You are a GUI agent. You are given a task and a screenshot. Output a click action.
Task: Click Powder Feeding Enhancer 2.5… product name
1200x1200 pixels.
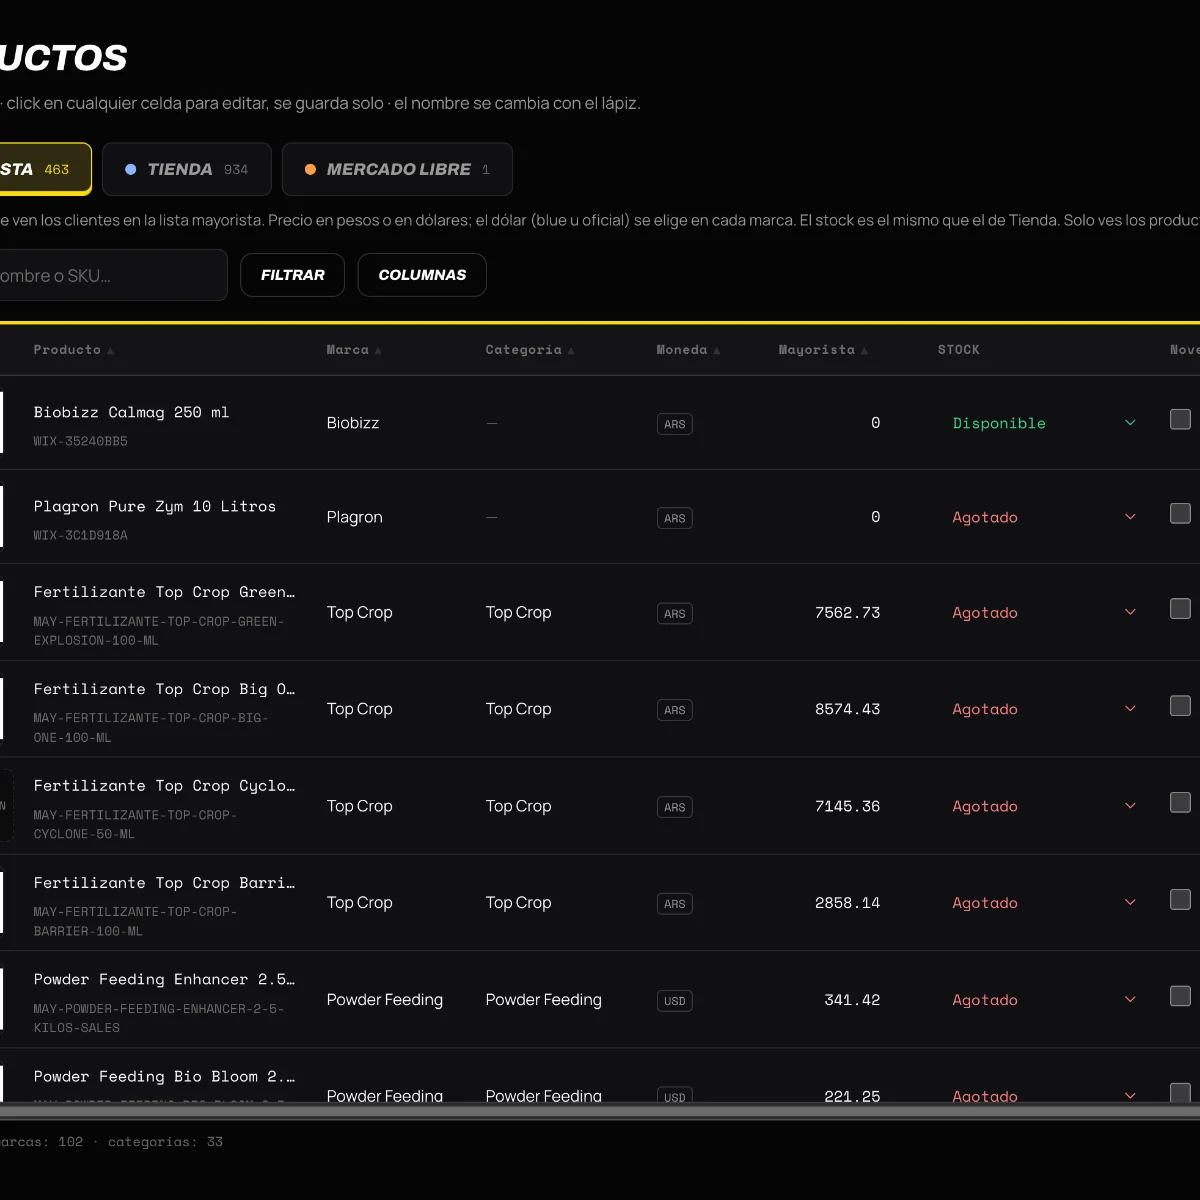coord(164,980)
